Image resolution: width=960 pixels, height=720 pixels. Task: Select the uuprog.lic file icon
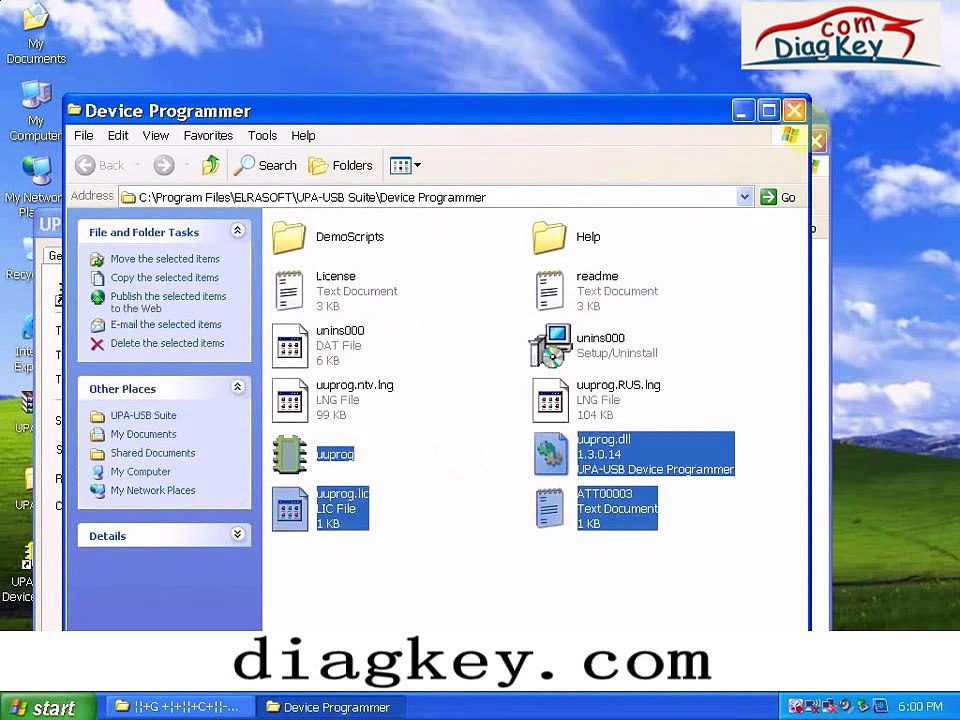[x=290, y=508]
